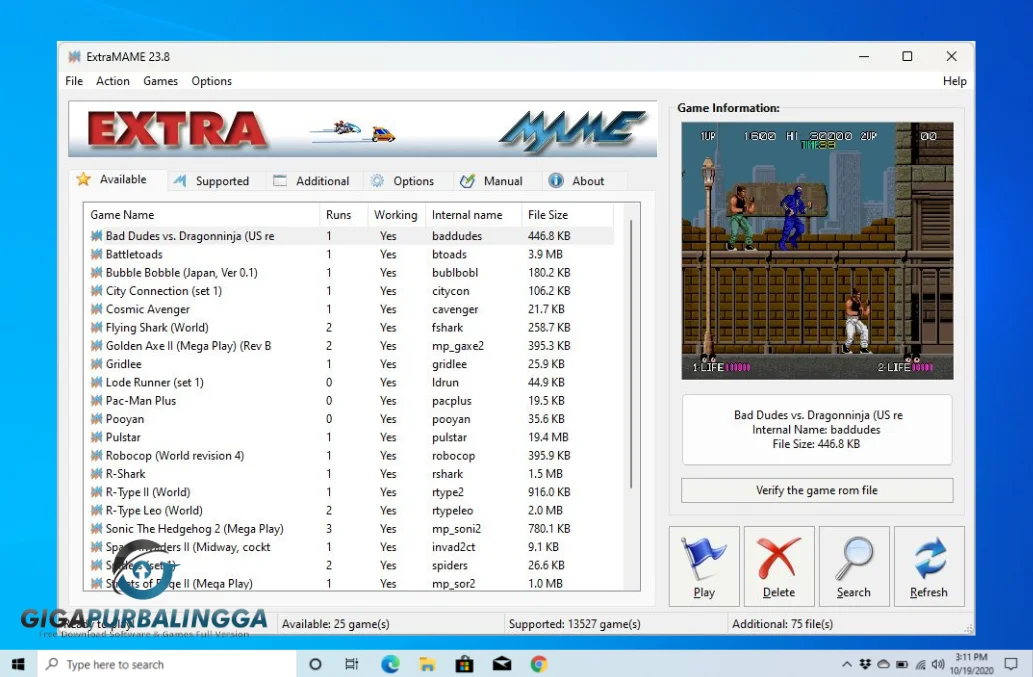Image resolution: width=1033 pixels, height=677 pixels.
Task: Sort list by Internal name column header
Action: click(473, 215)
